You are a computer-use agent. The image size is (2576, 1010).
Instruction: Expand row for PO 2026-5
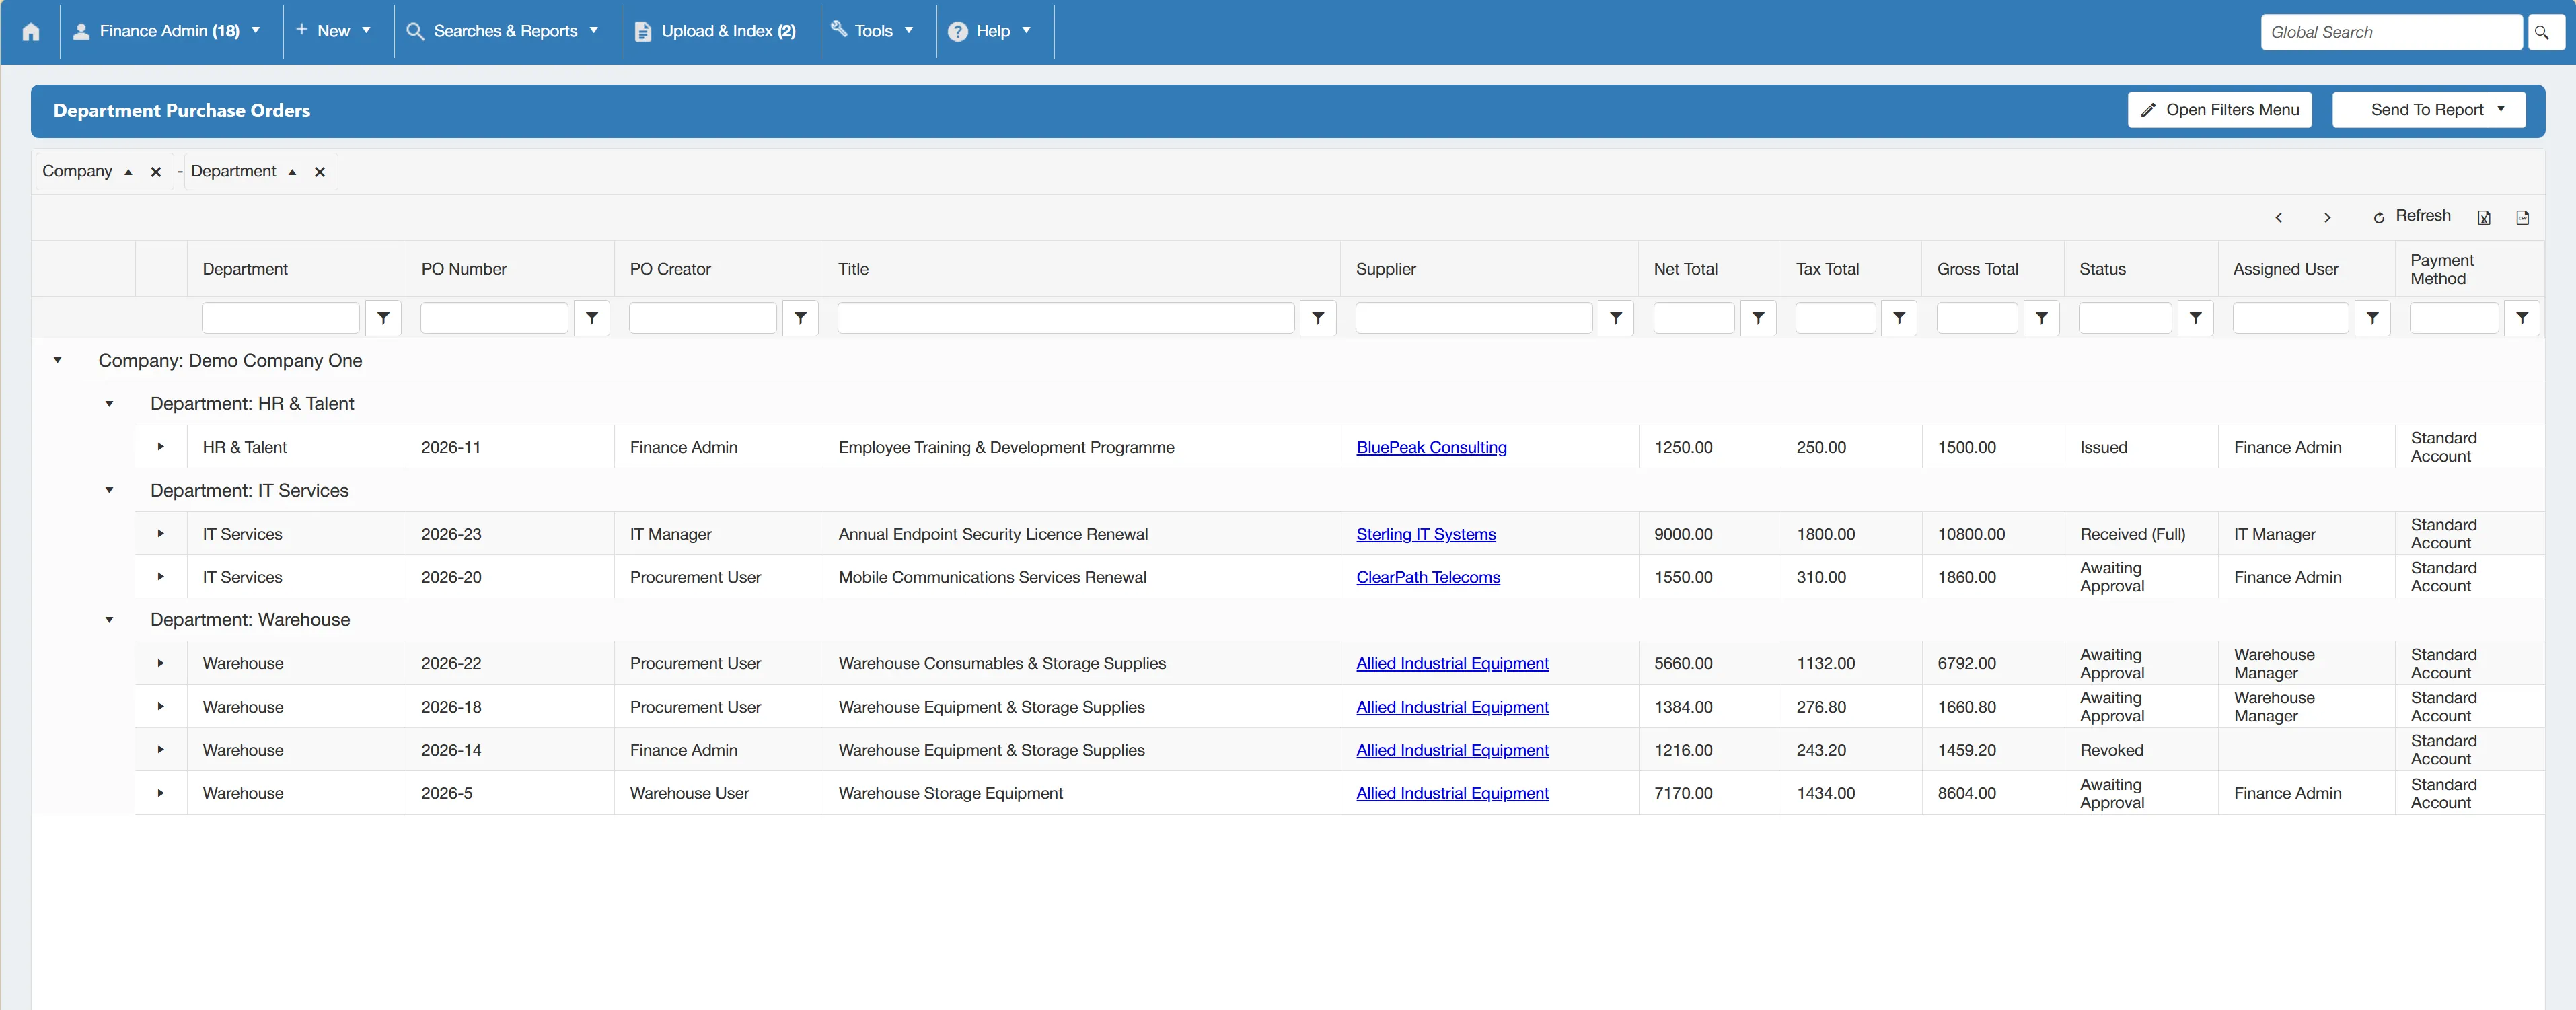[x=160, y=793]
